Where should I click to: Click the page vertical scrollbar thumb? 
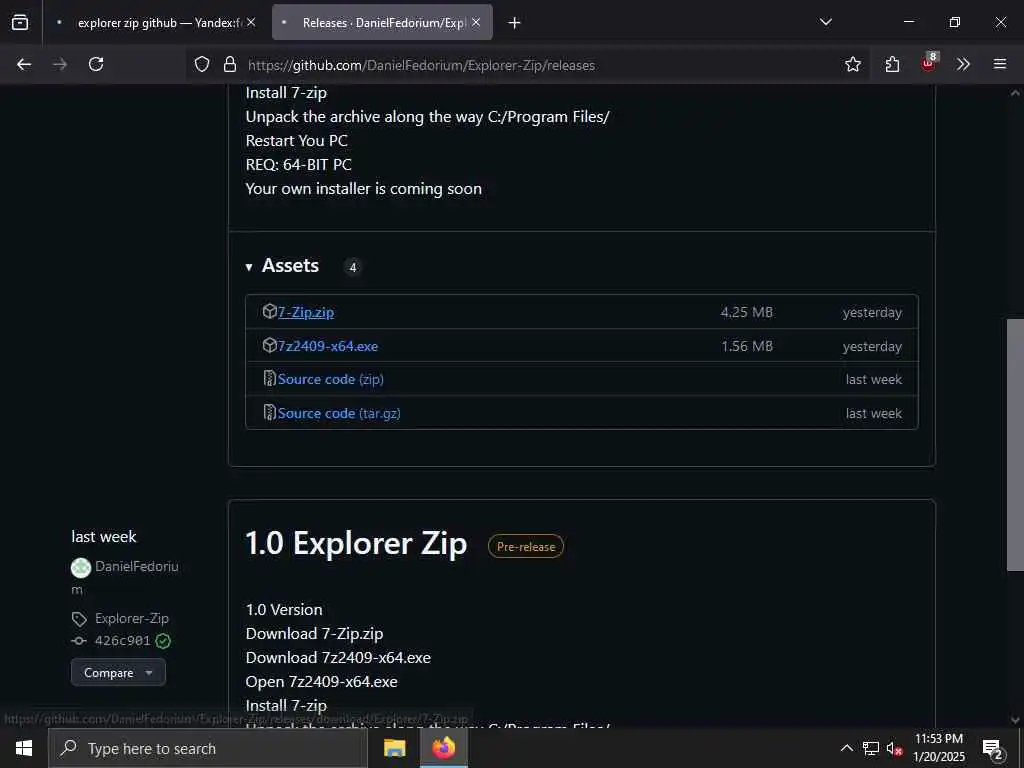coord(1015,445)
